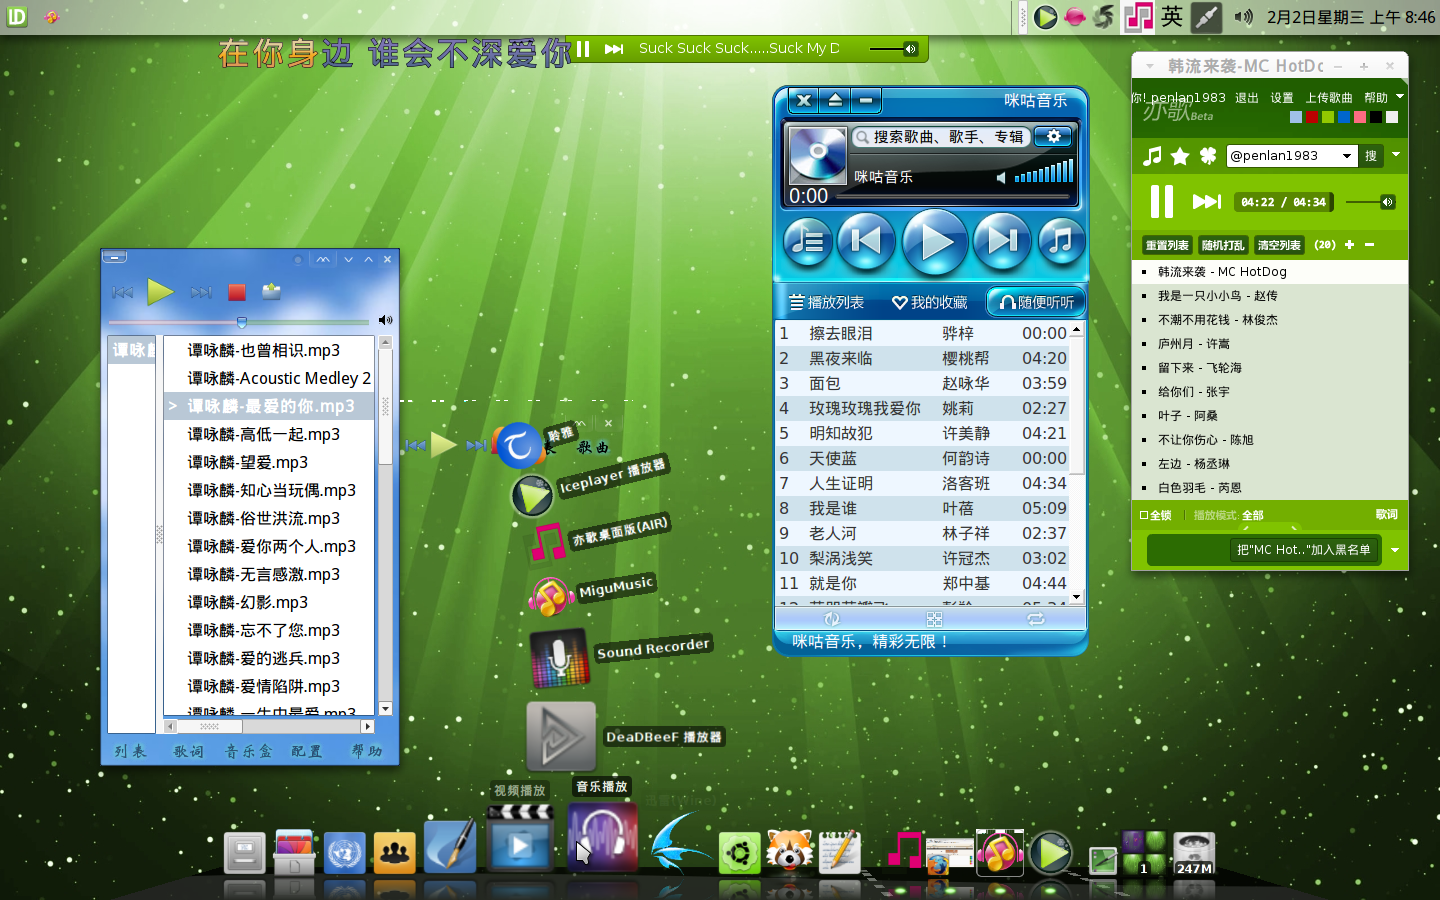Image resolution: width=1440 pixels, height=900 pixels.
Task: Open window menu arrow in 亦歌 title bar
Action: (1150, 66)
